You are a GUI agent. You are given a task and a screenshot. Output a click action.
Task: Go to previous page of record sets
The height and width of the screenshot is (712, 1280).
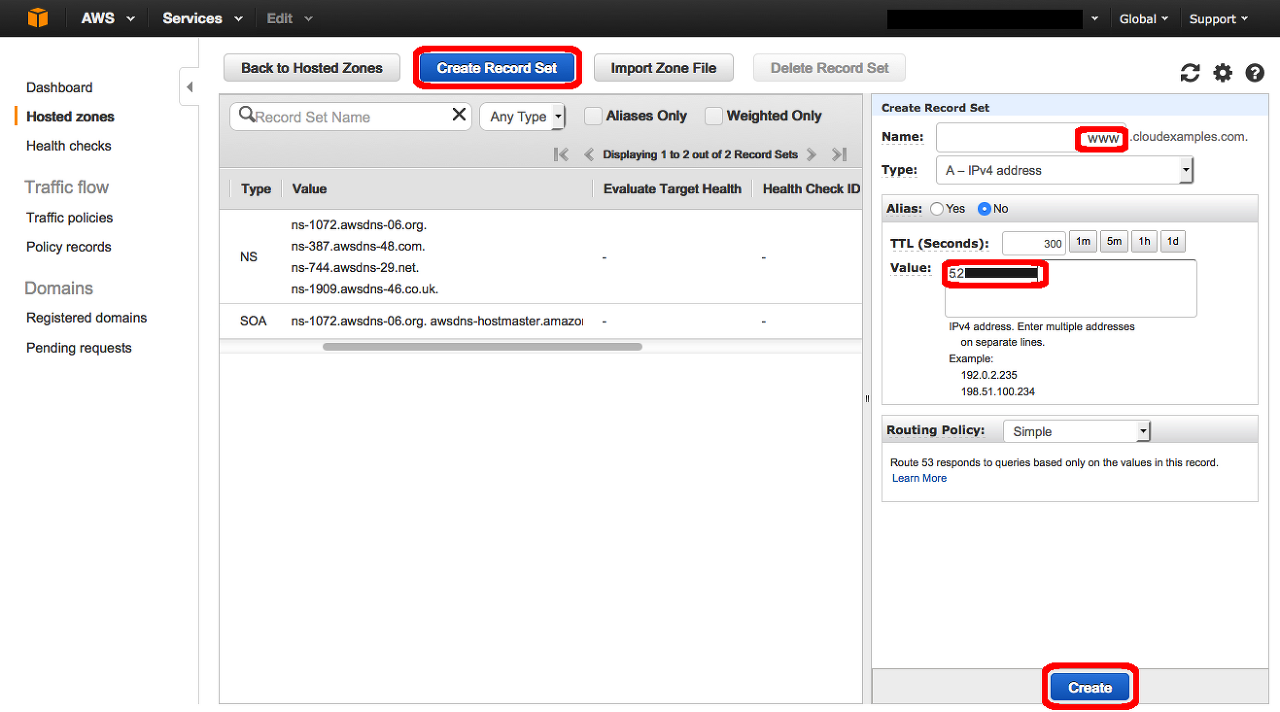click(x=589, y=154)
